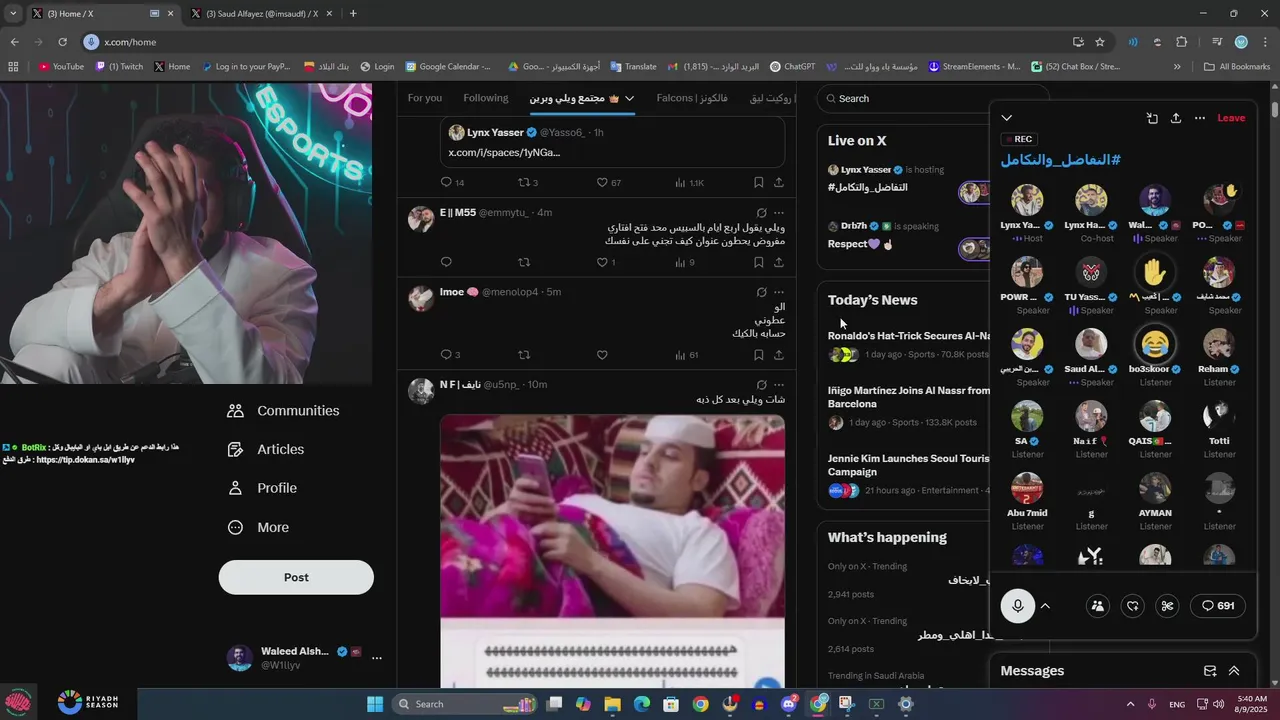Open bo3skoor listener avatar in Space
This screenshot has width=1280, height=720.
[1155, 345]
